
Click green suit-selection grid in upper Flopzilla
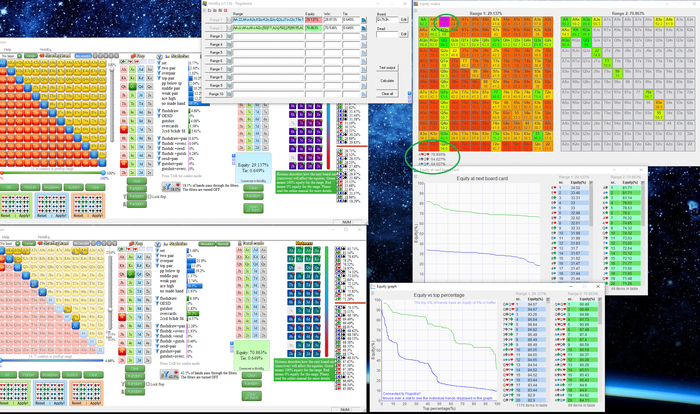16,206
